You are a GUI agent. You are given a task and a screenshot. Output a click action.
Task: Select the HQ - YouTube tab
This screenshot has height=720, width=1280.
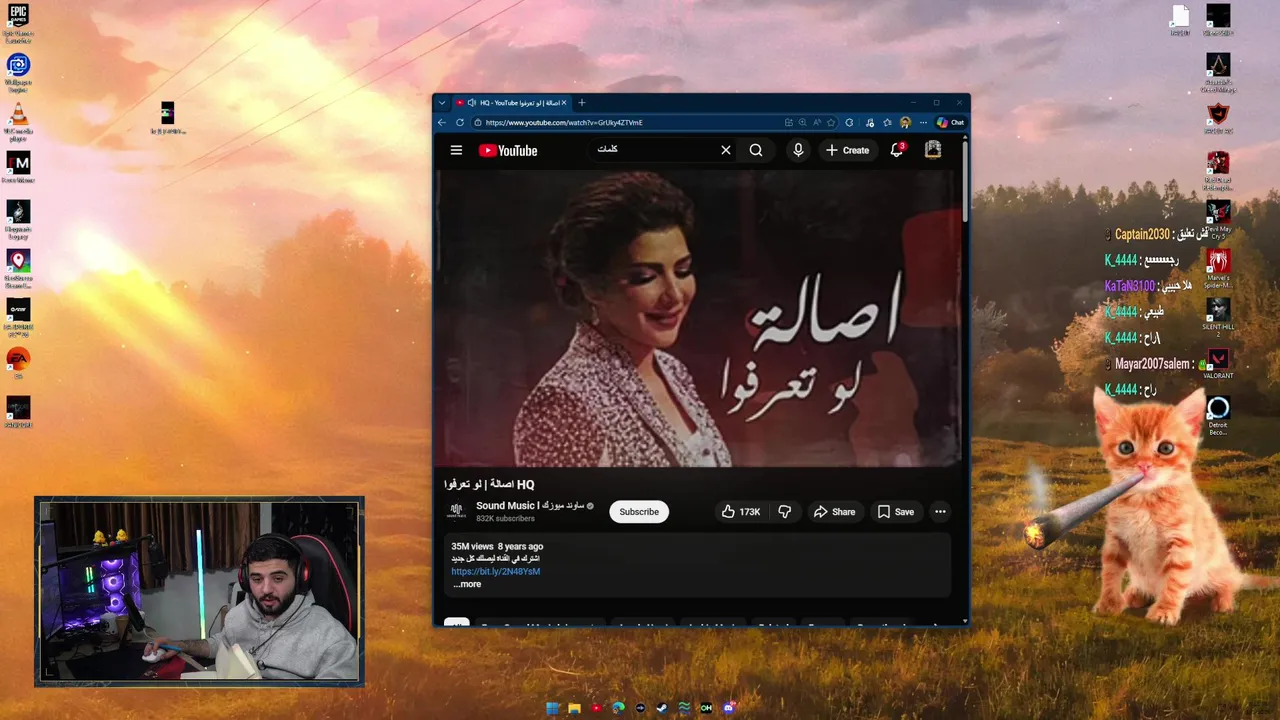point(512,102)
